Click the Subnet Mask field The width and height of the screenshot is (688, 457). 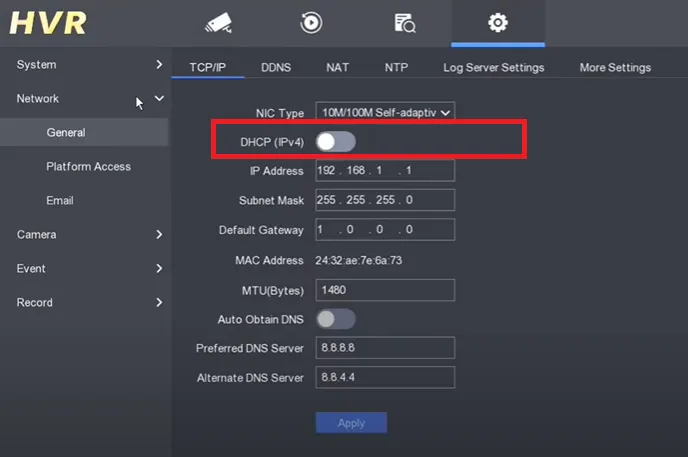click(385, 200)
